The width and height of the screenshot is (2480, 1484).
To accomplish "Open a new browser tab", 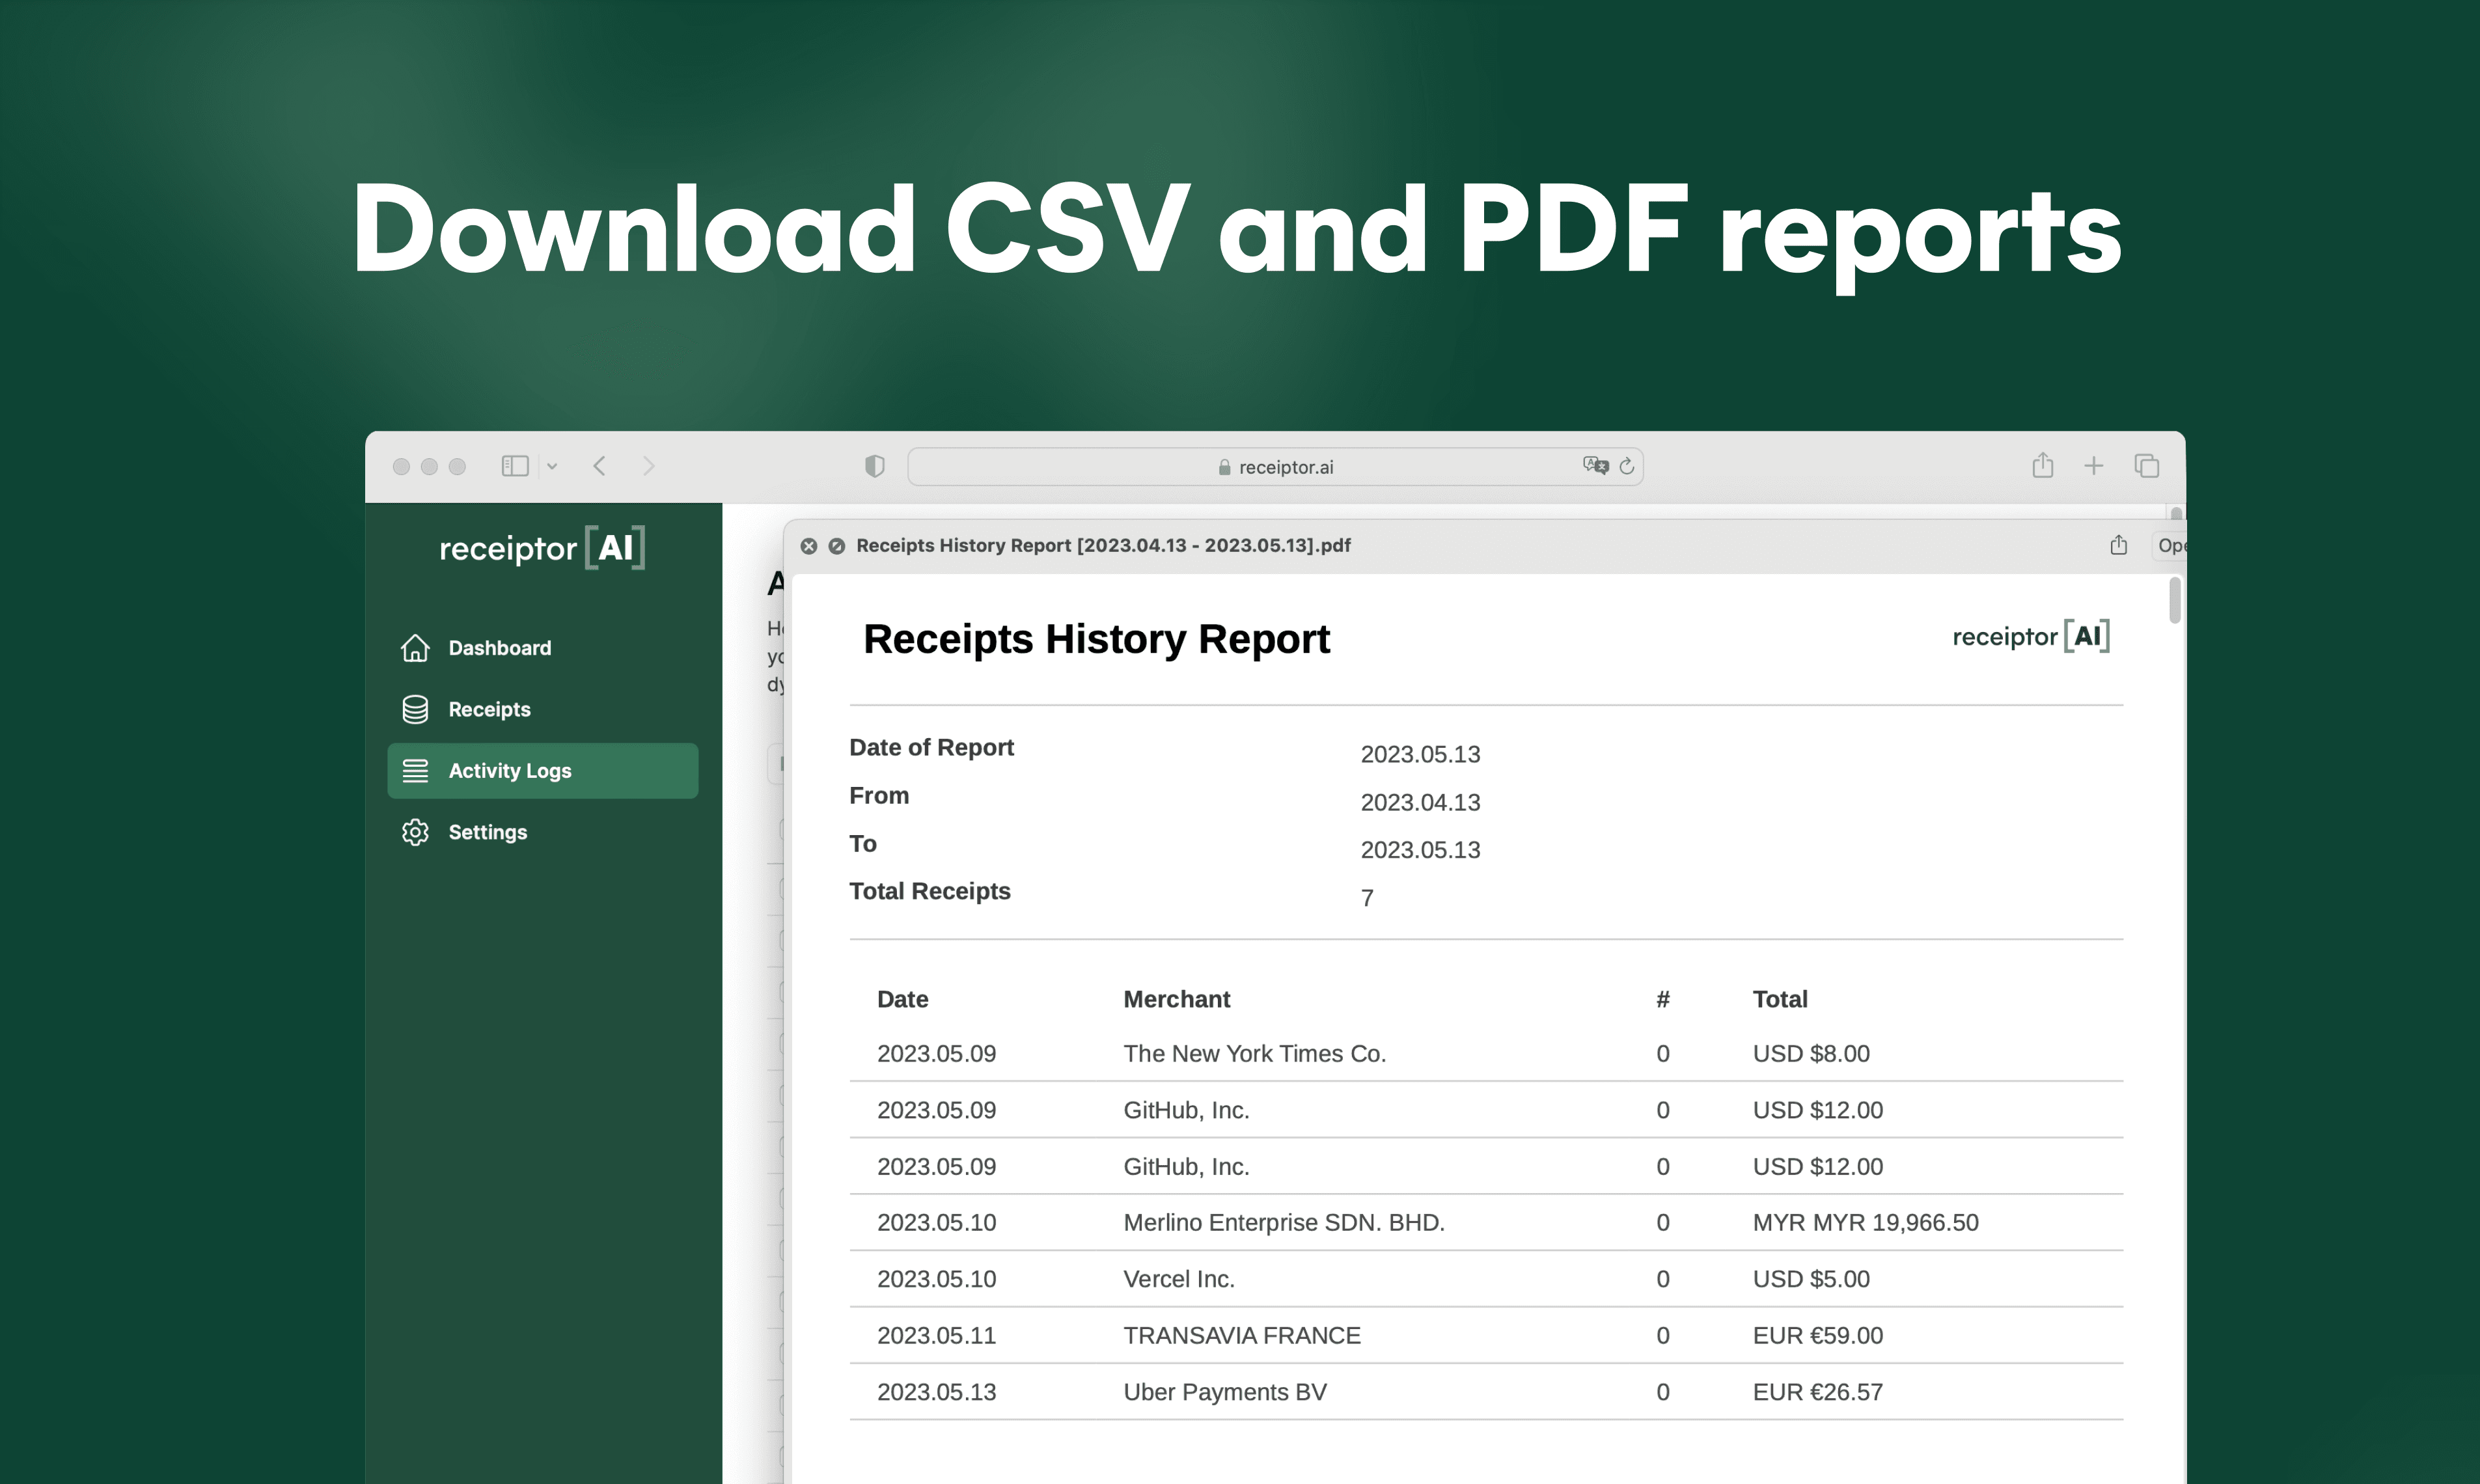I will [2095, 465].
